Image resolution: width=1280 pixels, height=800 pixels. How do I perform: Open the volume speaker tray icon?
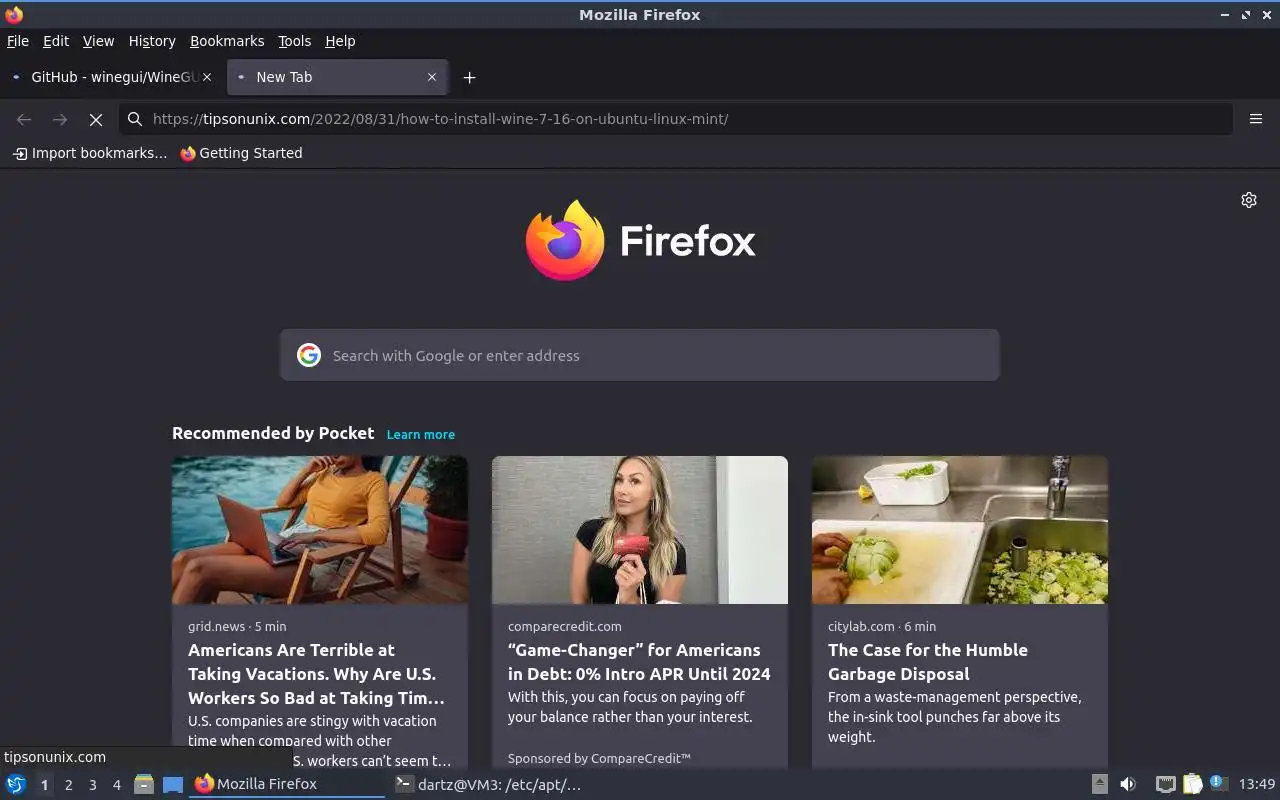point(1128,784)
